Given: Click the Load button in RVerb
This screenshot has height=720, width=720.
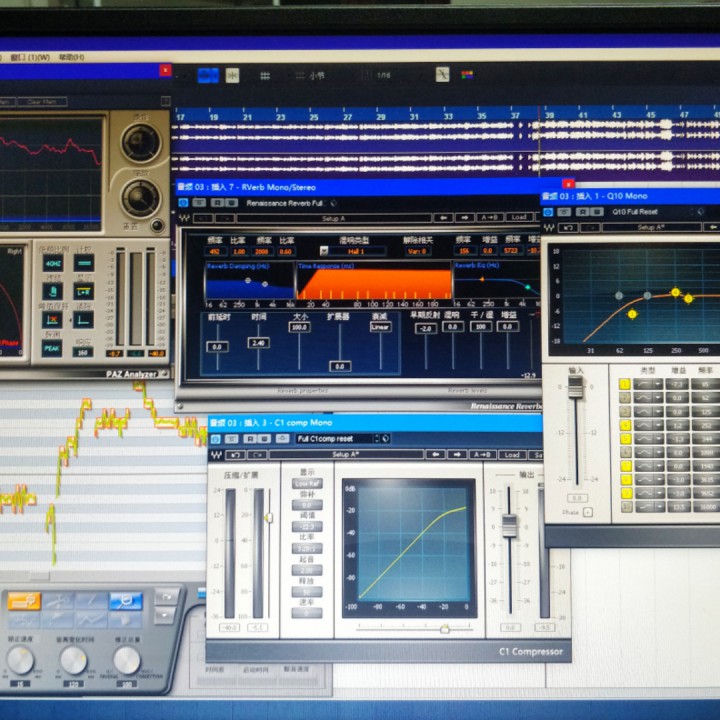Looking at the screenshot, I should click(x=518, y=217).
